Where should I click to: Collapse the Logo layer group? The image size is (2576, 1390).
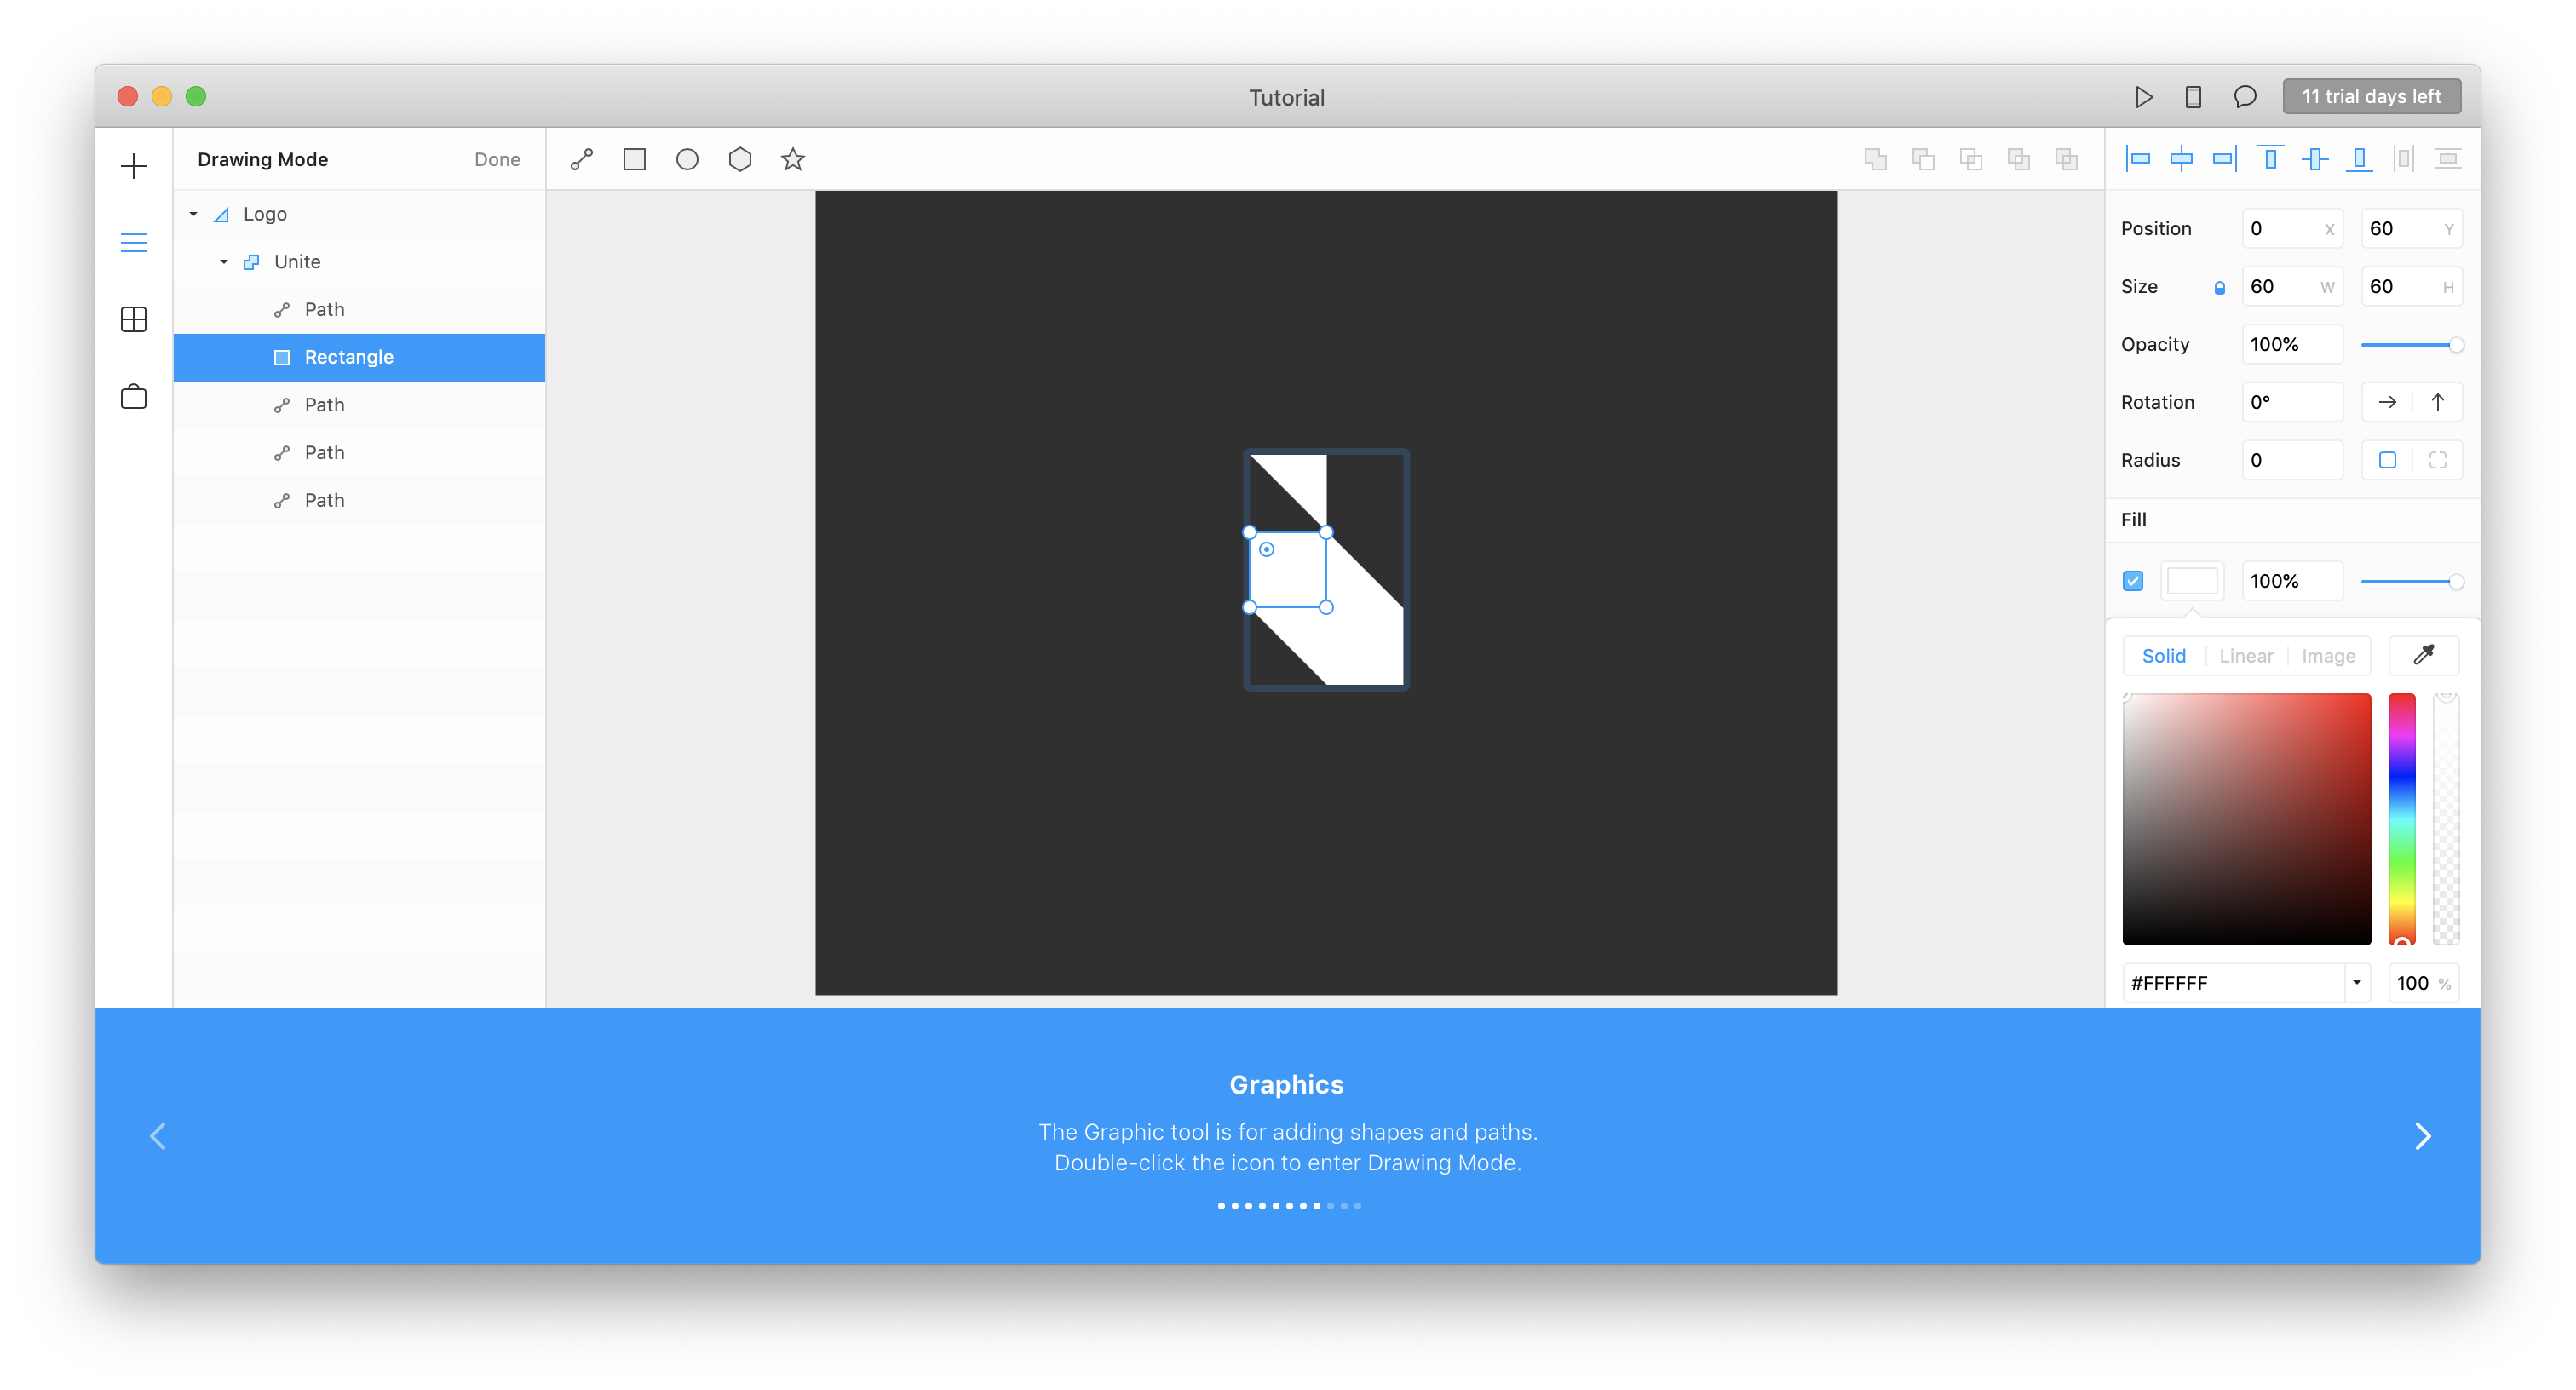point(194,214)
